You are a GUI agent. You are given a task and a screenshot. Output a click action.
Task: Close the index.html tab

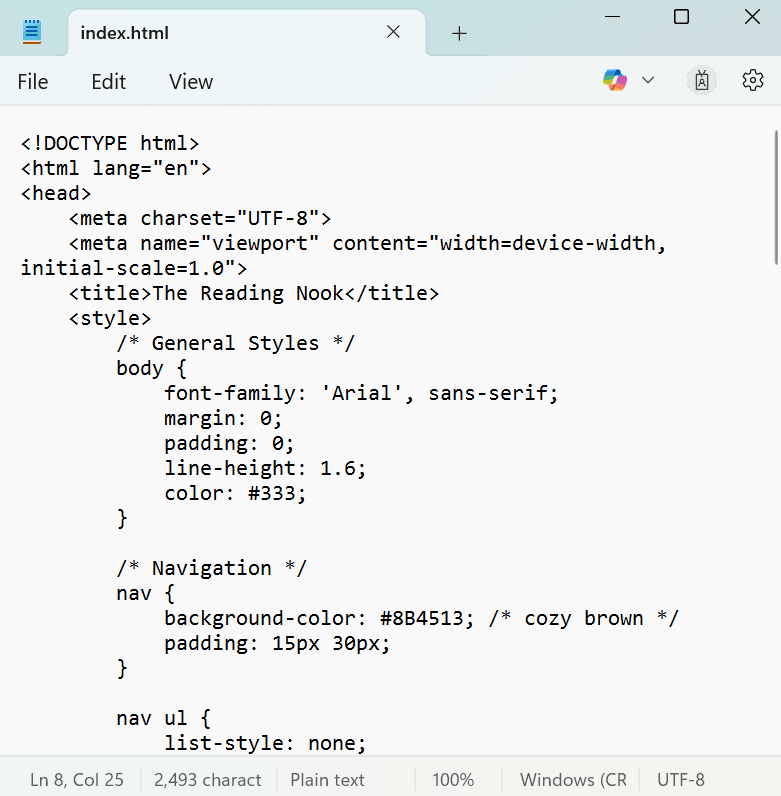coord(393,32)
